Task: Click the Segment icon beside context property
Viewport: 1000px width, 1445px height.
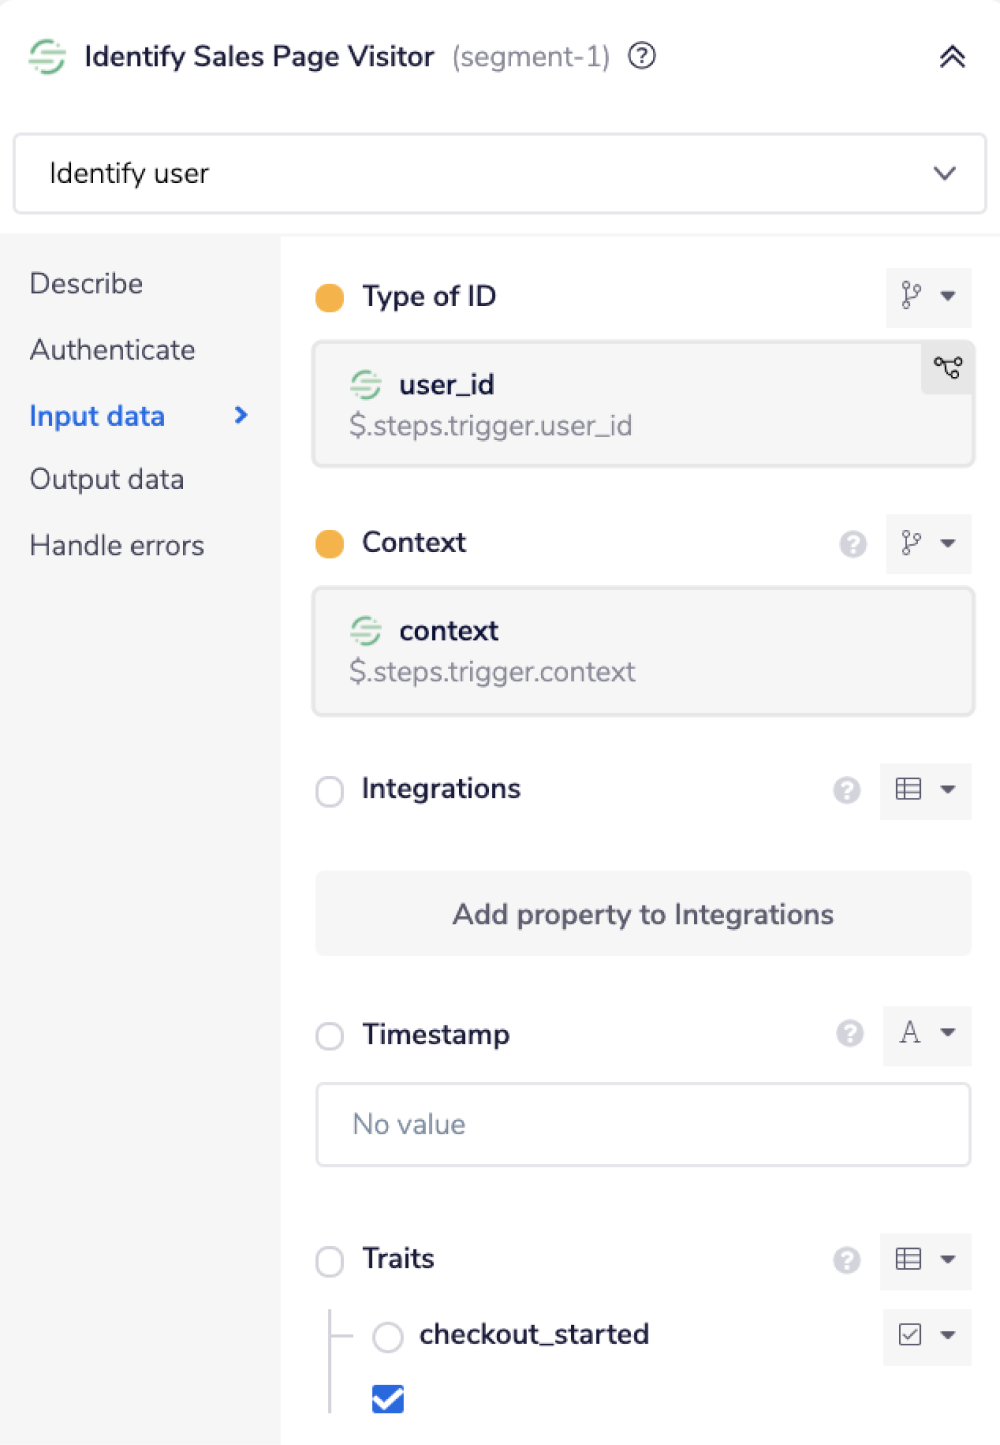Action: pos(366,631)
